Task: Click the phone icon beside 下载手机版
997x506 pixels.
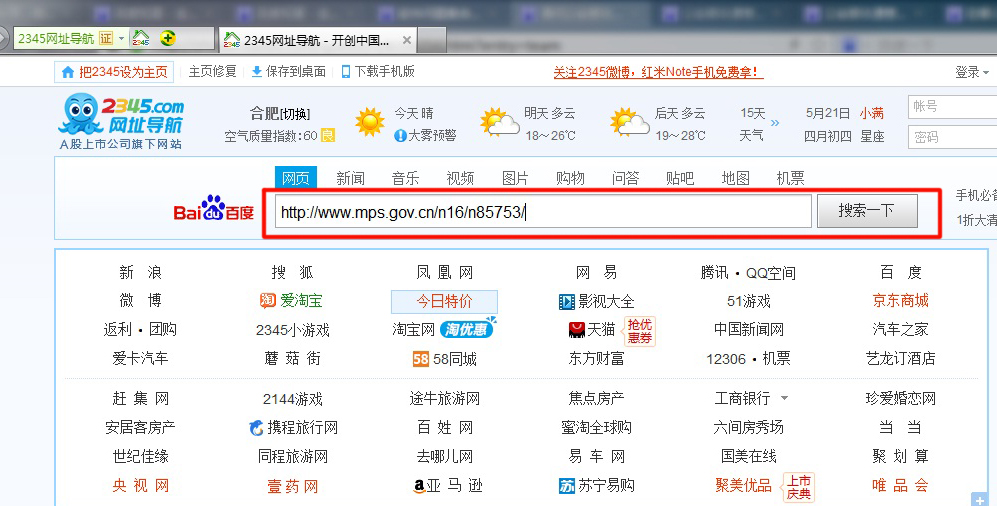Action: click(346, 72)
